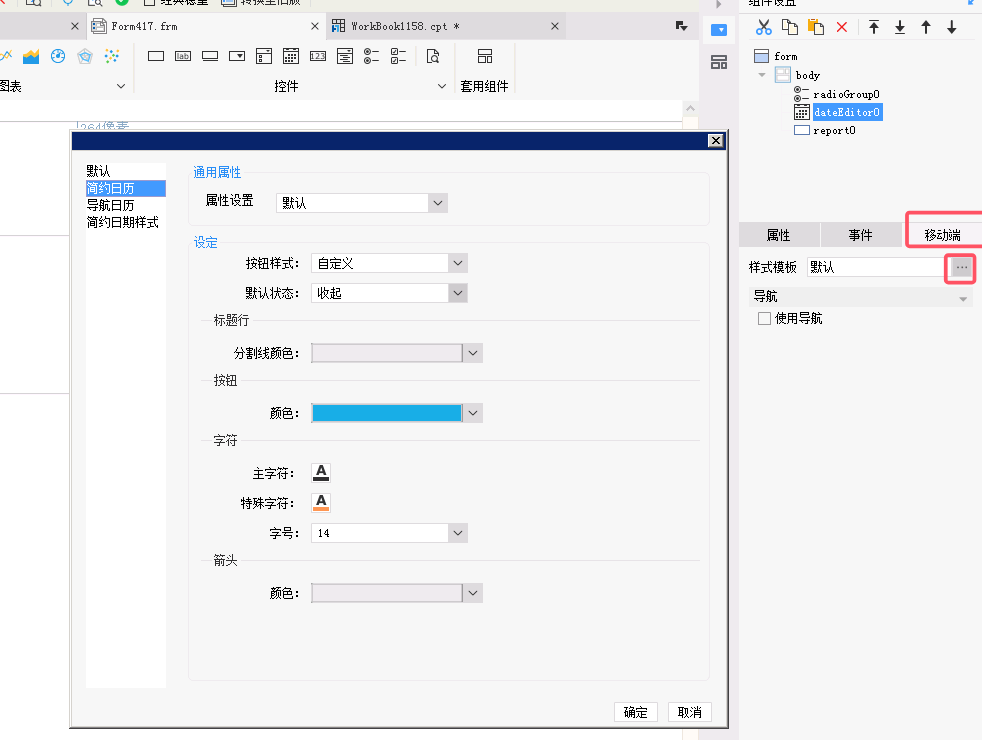Open the 事件 events tab
The height and width of the screenshot is (740, 982).
861,235
